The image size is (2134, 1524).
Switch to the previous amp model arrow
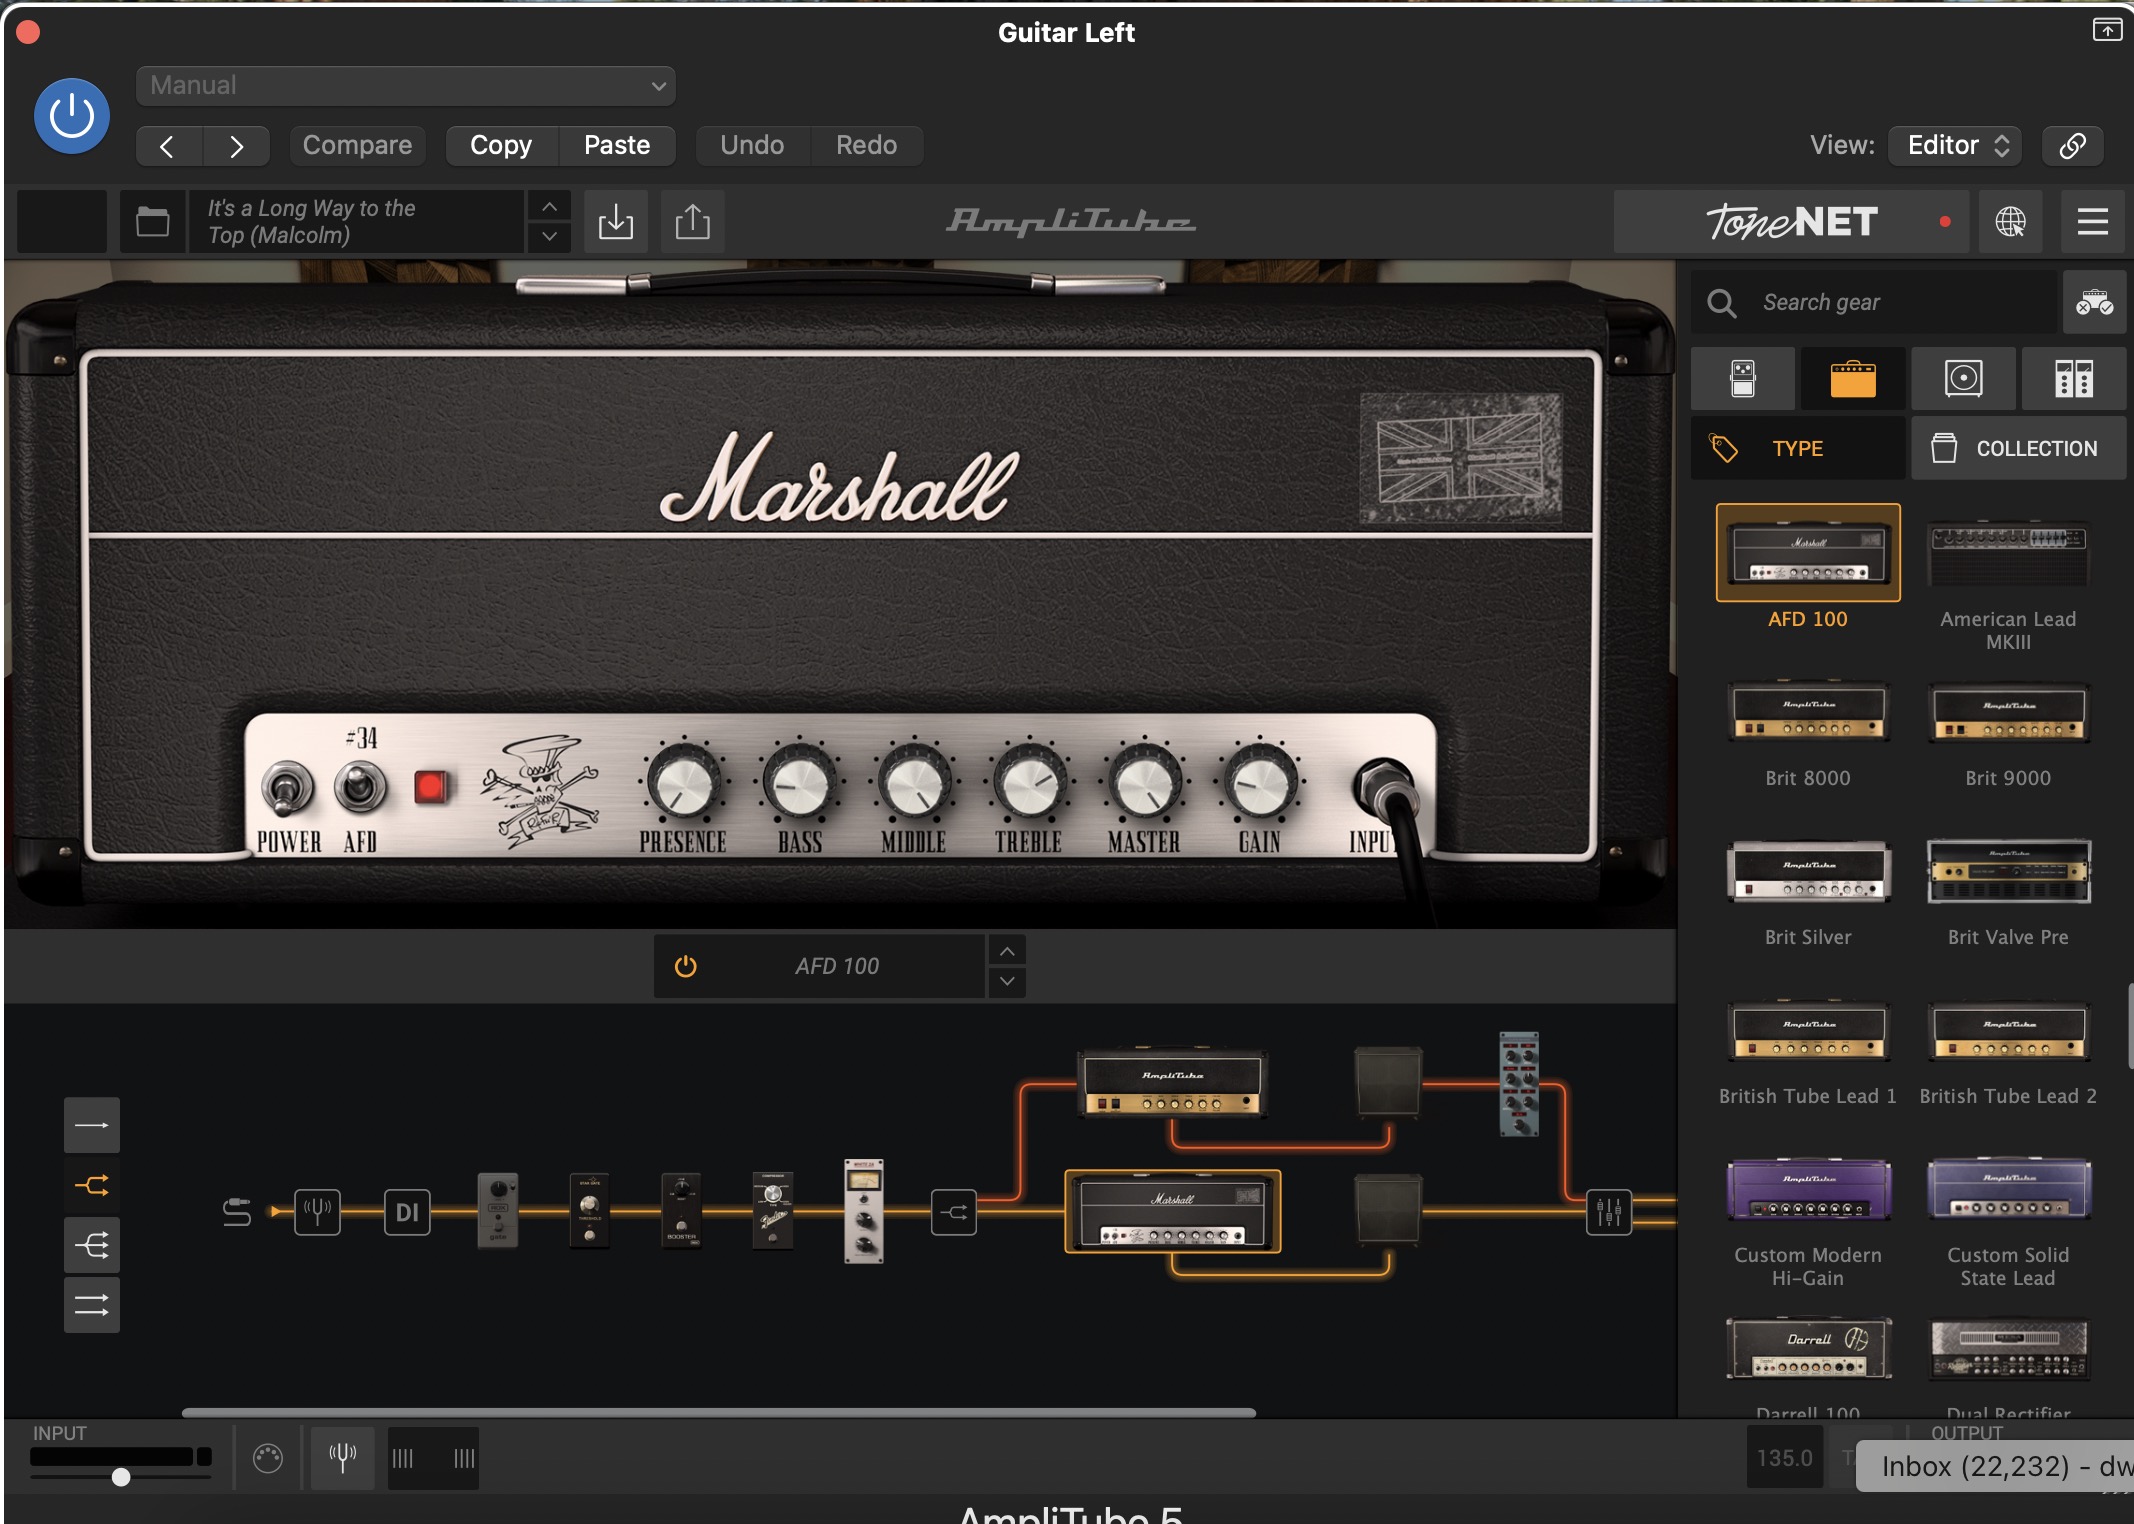point(1007,951)
